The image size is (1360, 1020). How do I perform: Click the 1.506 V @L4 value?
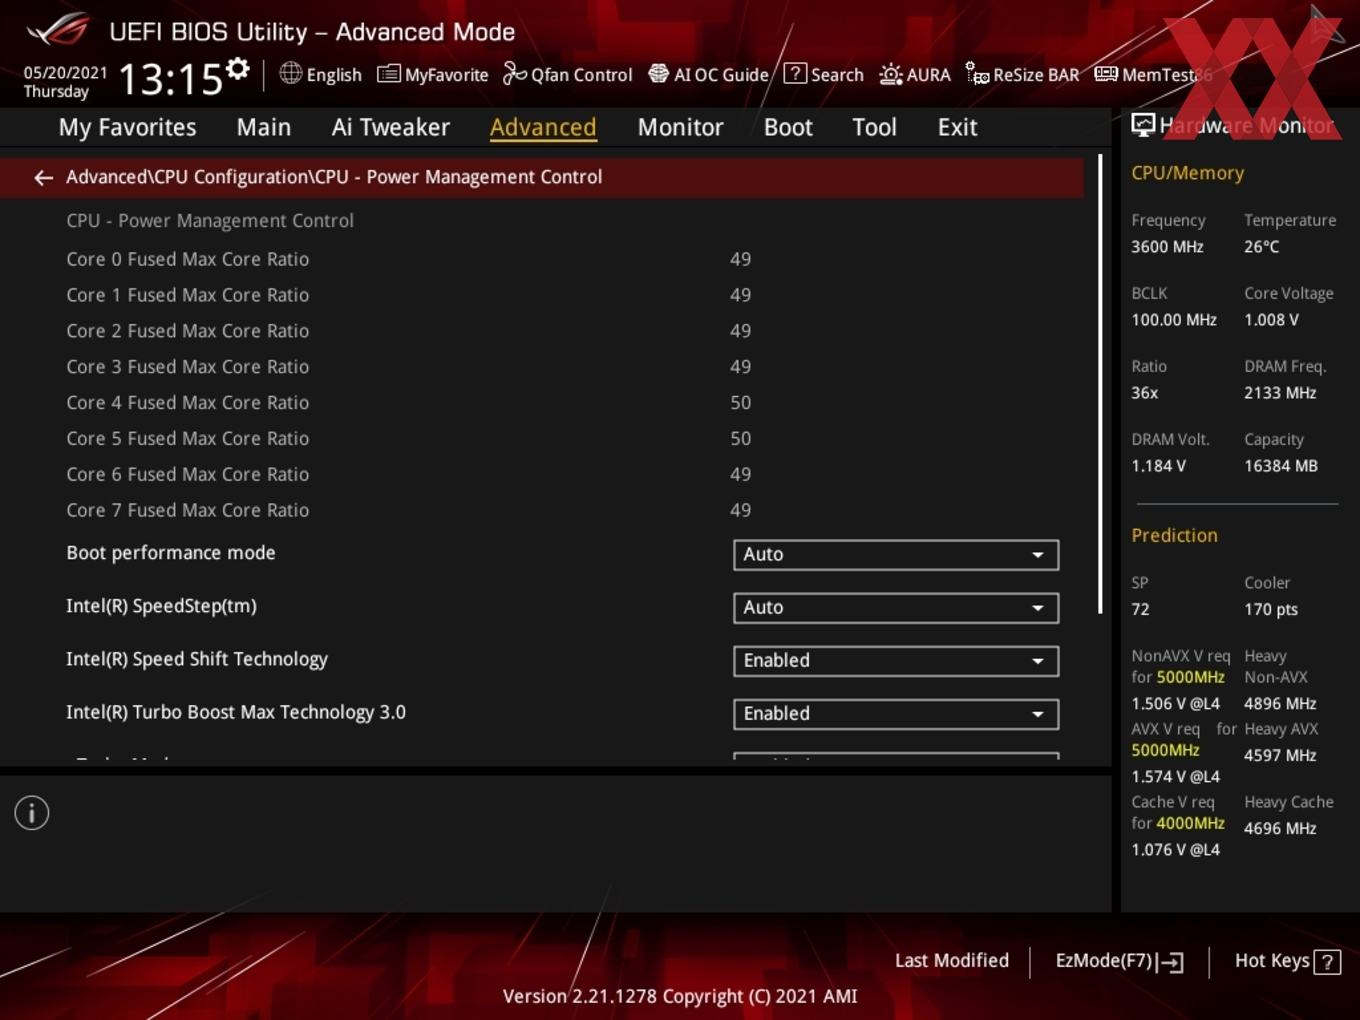coord(1175,704)
